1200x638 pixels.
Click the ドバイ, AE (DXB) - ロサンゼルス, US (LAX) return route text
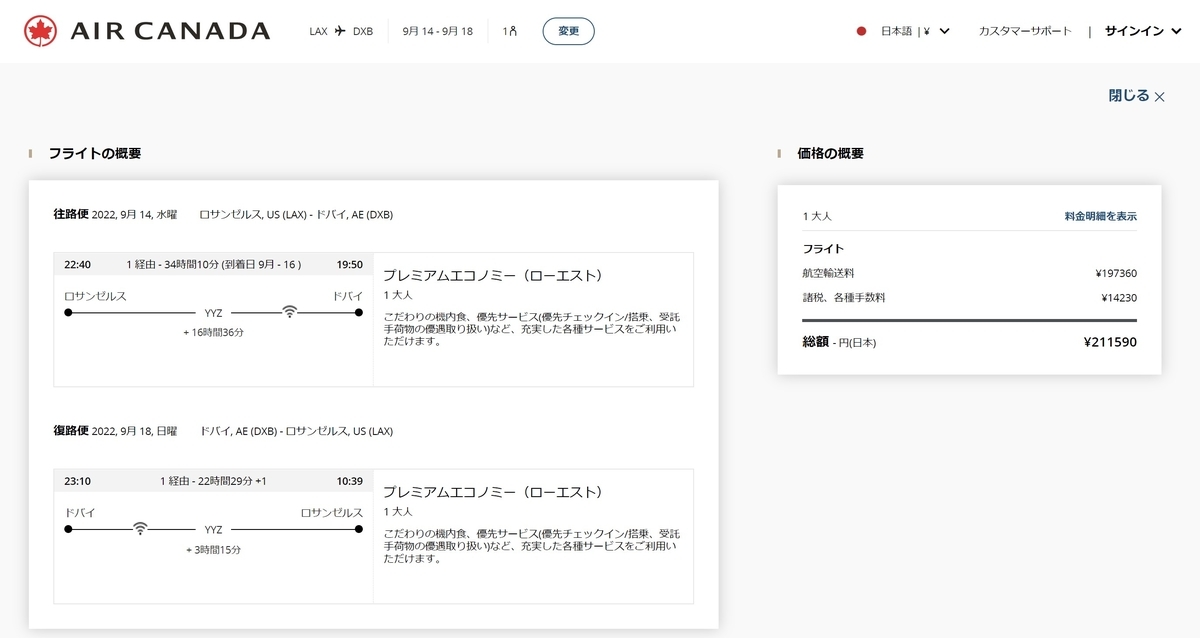(x=296, y=431)
